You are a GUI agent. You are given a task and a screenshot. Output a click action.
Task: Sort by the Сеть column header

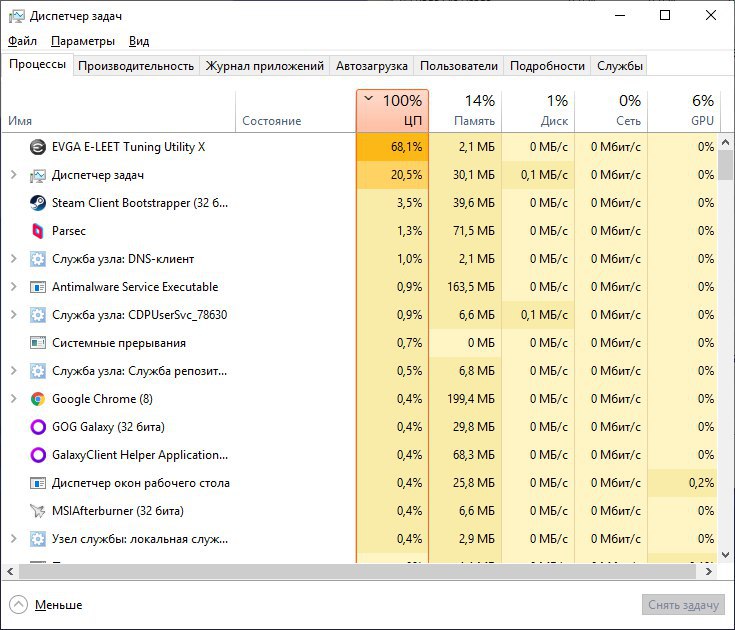pyautogui.click(x=611, y=111)
